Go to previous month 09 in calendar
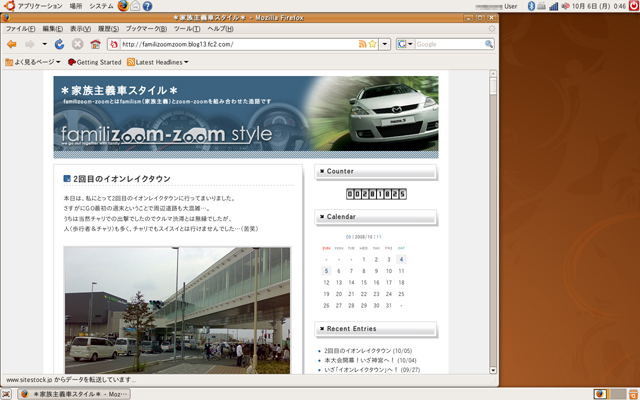 [348, 237]
